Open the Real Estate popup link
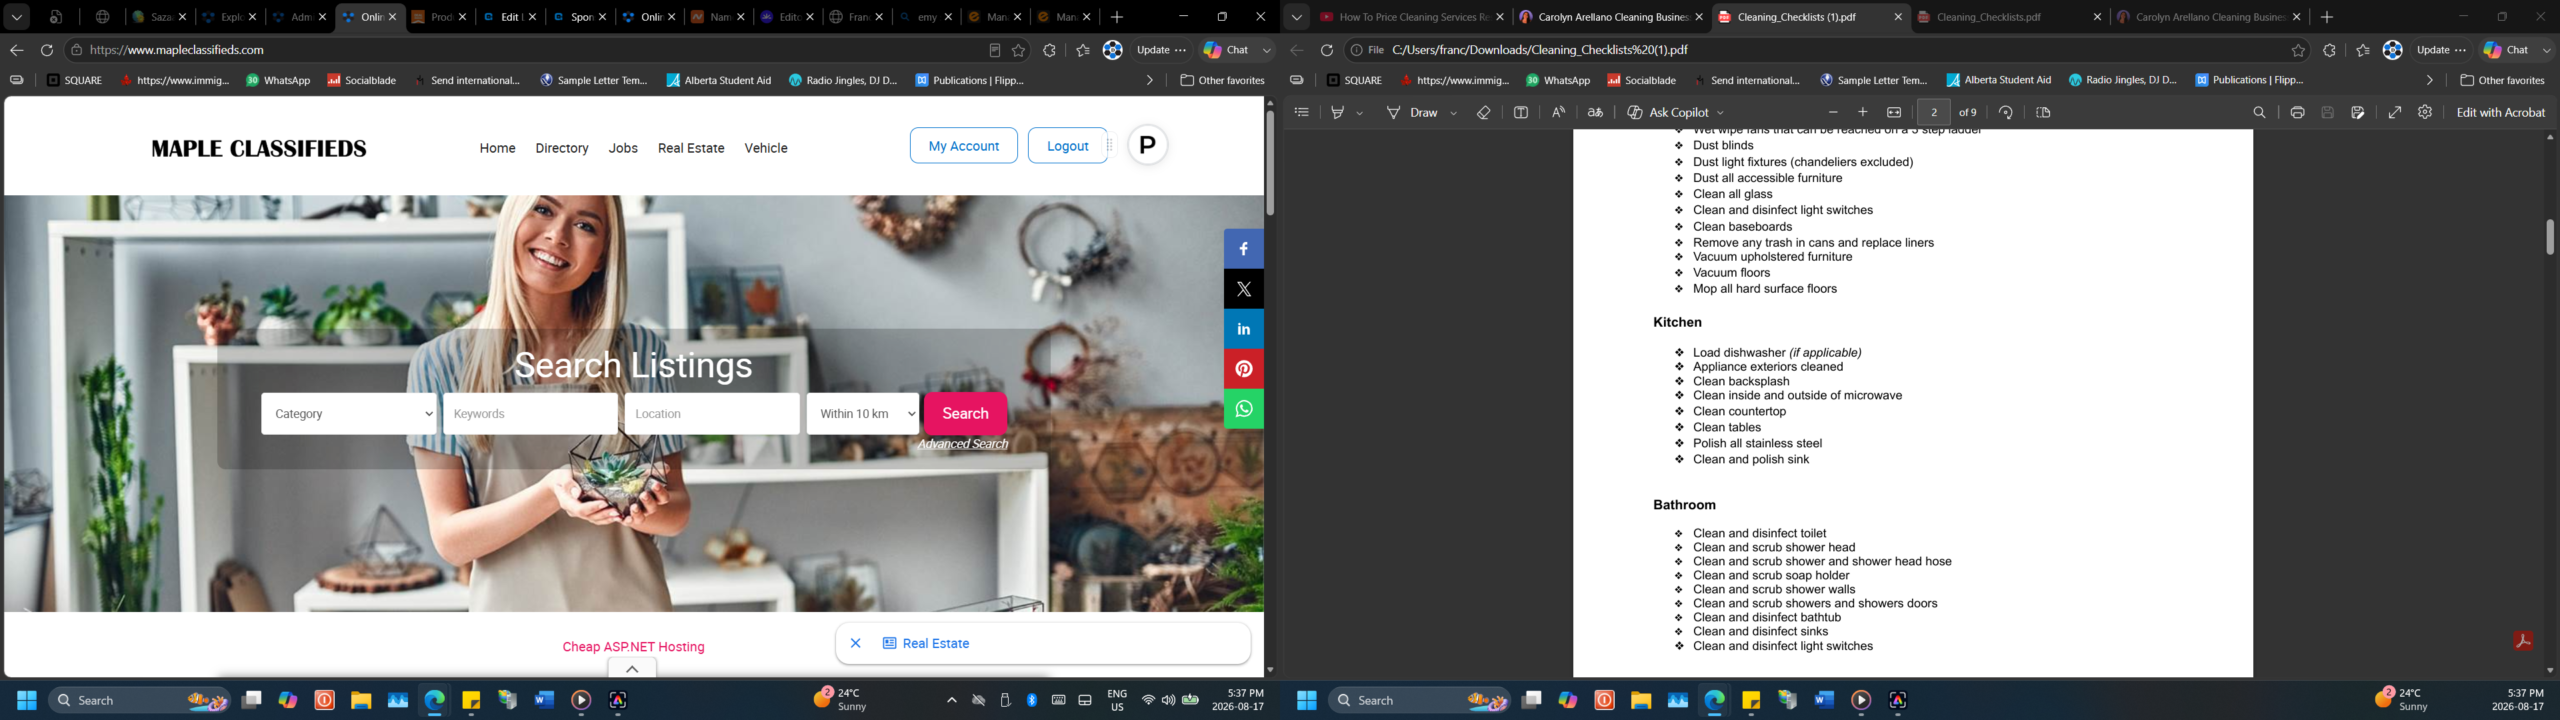The width and height of the screenshot is (2560, 720). pyautogui.click(x=926, y=644)
